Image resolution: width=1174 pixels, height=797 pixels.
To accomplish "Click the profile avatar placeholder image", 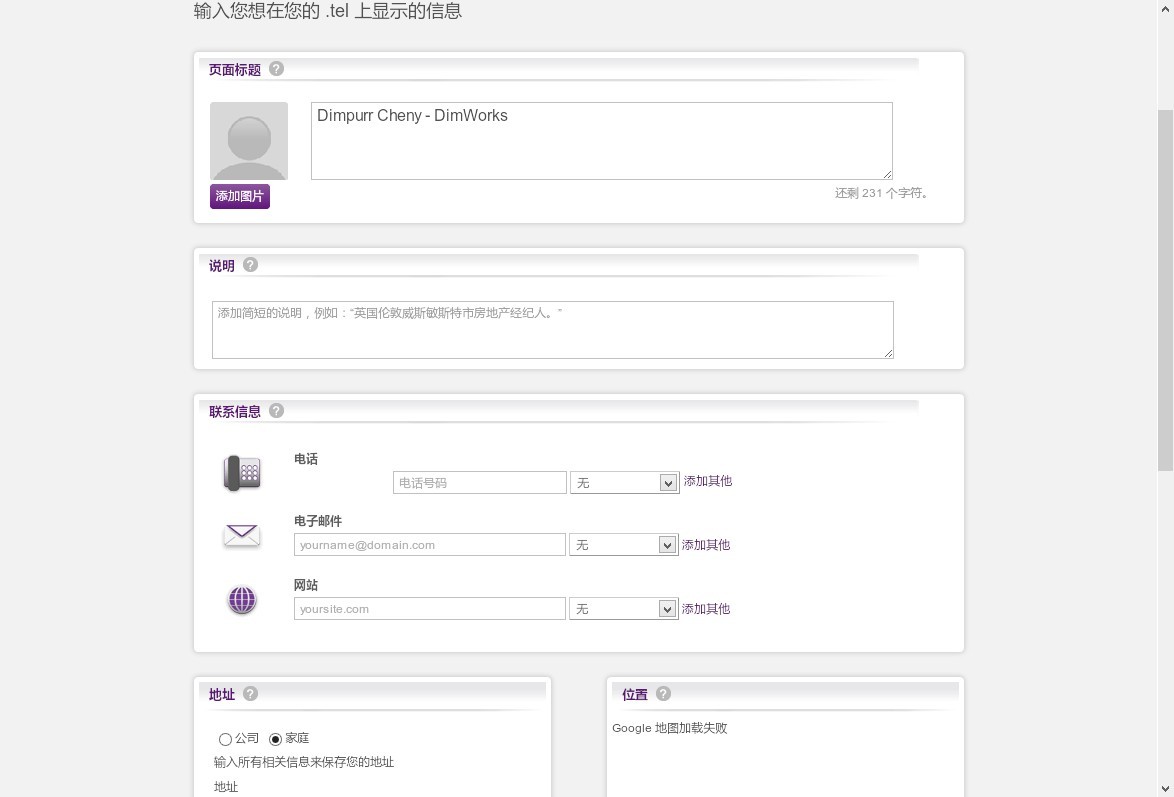I will (x=249, y=141).
